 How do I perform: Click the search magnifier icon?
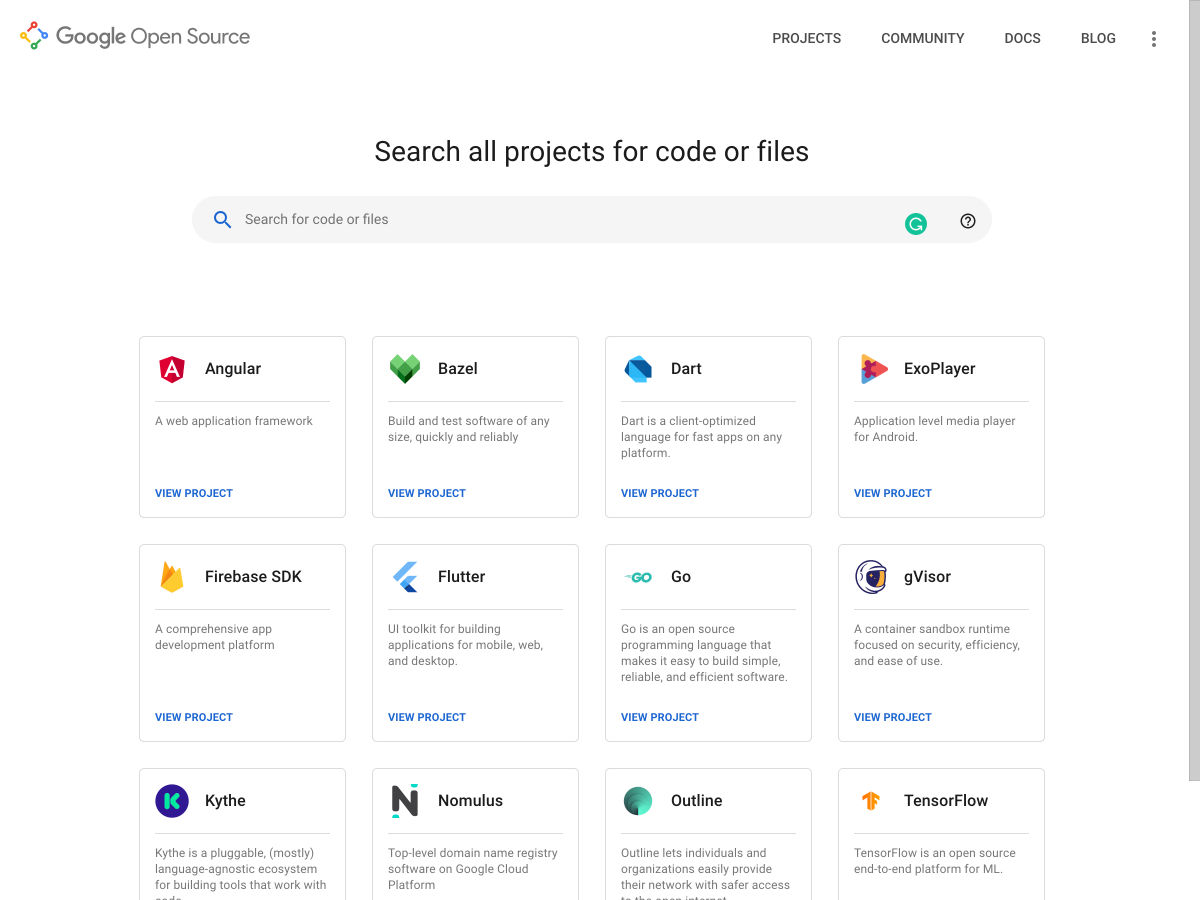tap(223, 220)
